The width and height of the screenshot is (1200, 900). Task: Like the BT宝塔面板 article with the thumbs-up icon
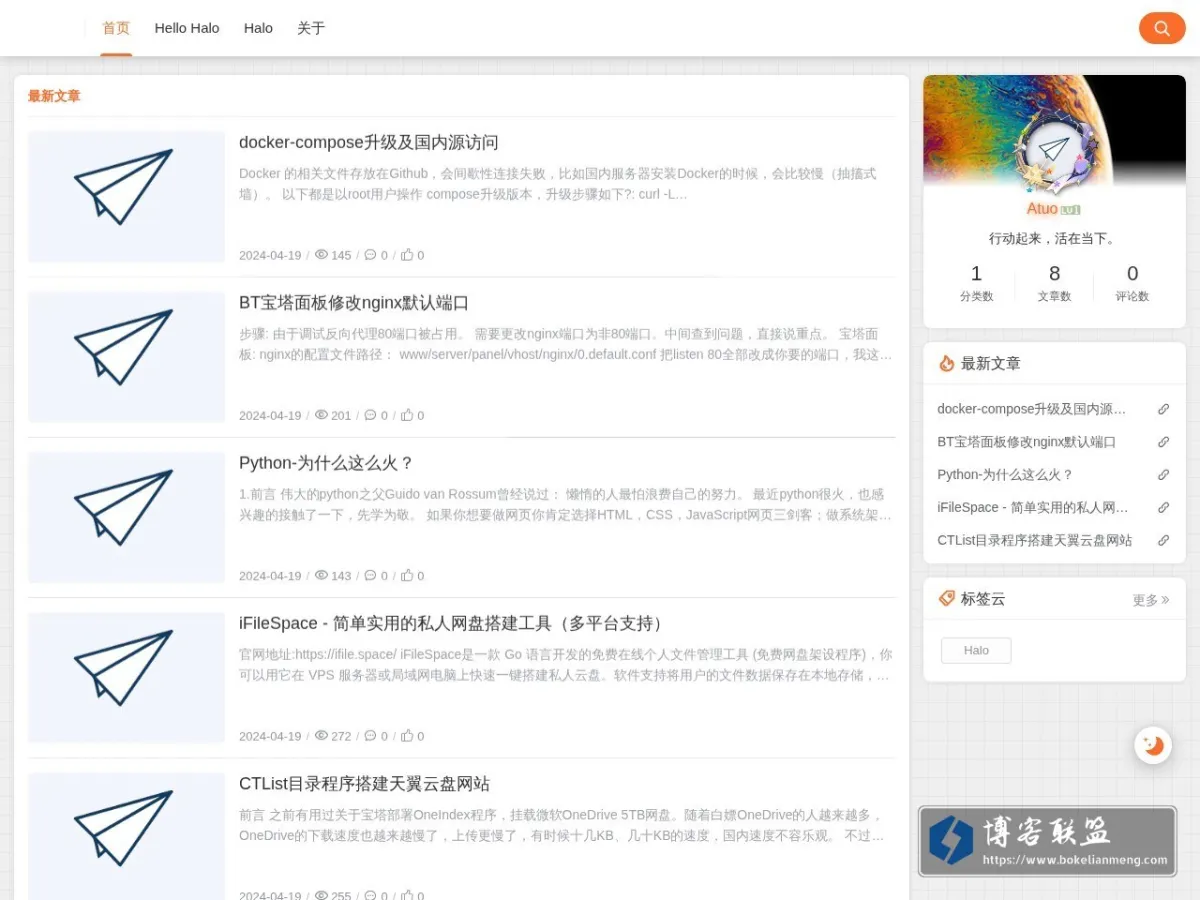pyautogui.click(x=407, y=415)
